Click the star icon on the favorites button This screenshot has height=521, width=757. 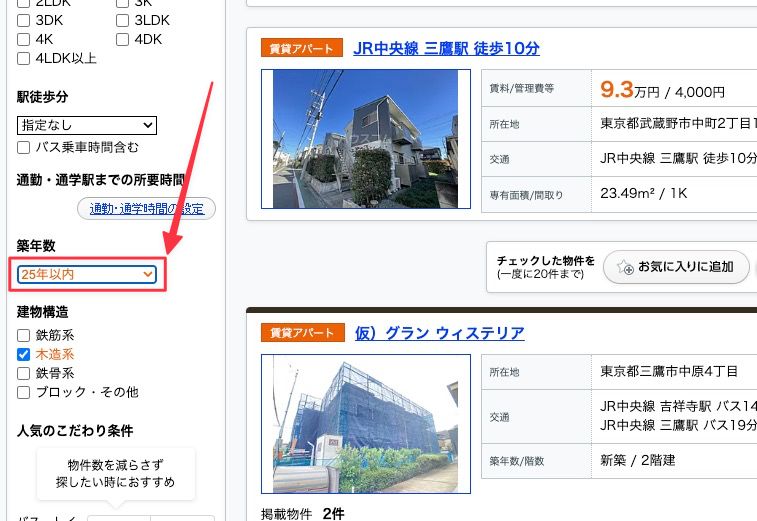click(625, 267)
